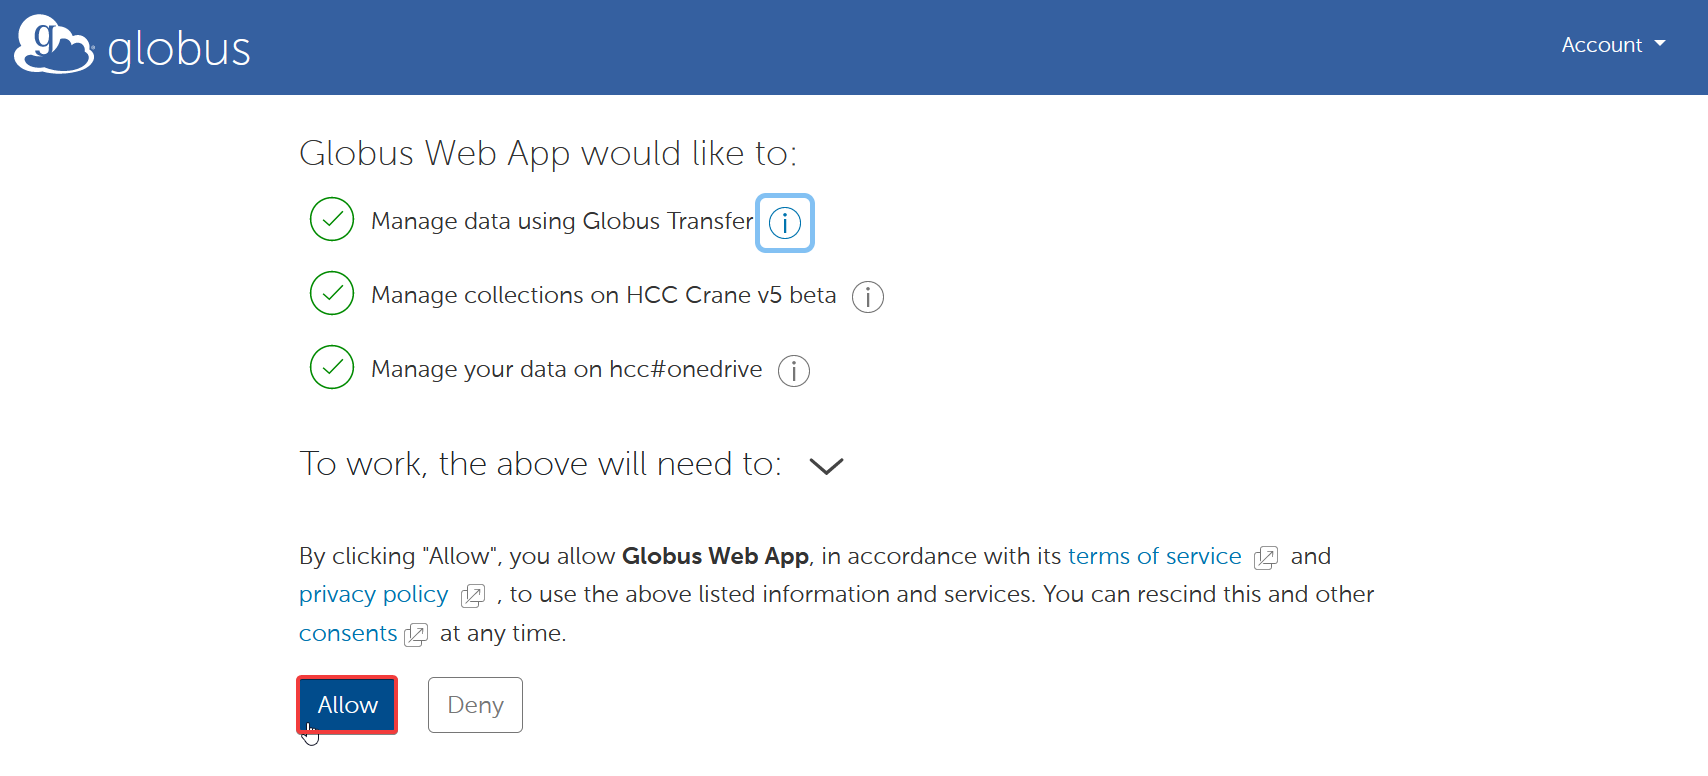Click the Globus cloud logo
Image resolution: width=1708 pixels, height=776 pixels.
(54, 44)
